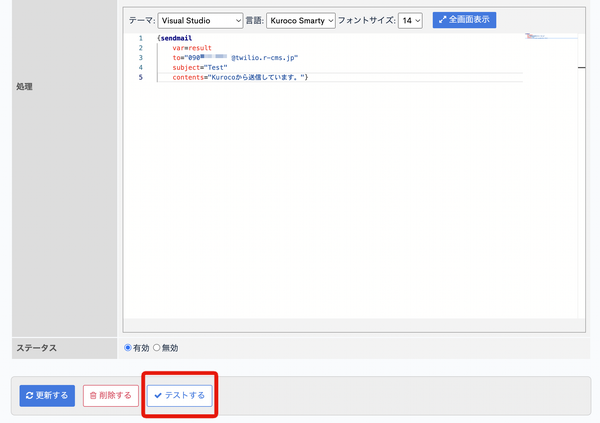600x423 pixels.
Task: Open the フォントサイズ 14 dropdown
Action: [x=410, y=21]
